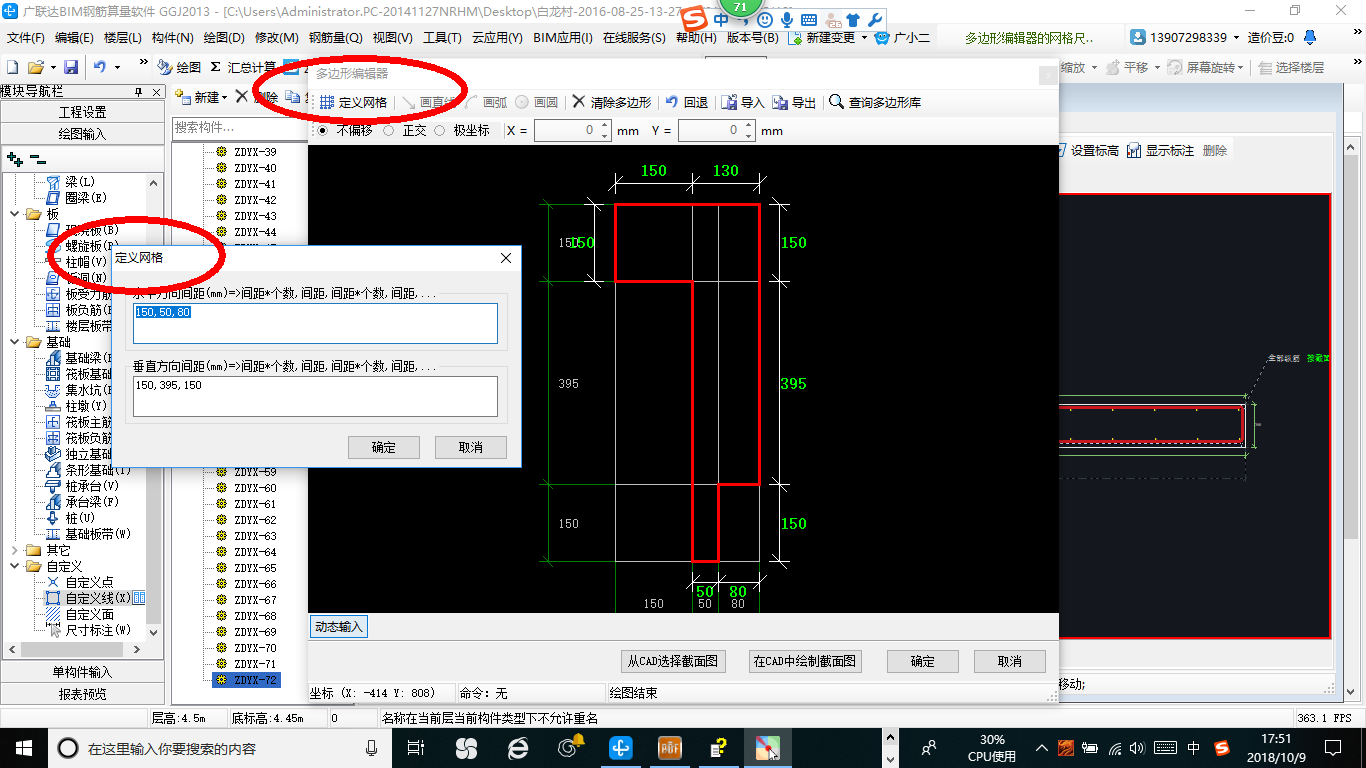Click vertical spacing field with 150,395,150
The width and height of the screenshot is (1366, 768).
[x=315, y=396]
